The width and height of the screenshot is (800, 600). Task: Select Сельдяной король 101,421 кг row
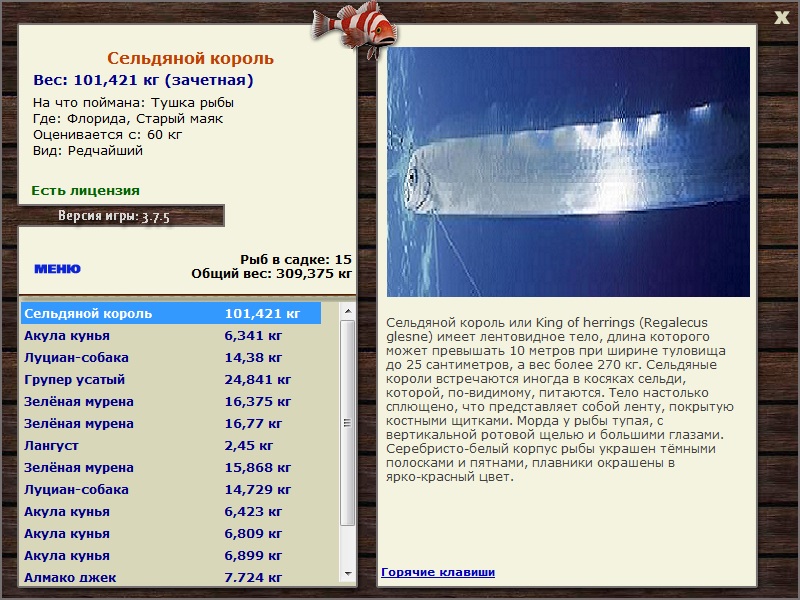coord(171,313)
